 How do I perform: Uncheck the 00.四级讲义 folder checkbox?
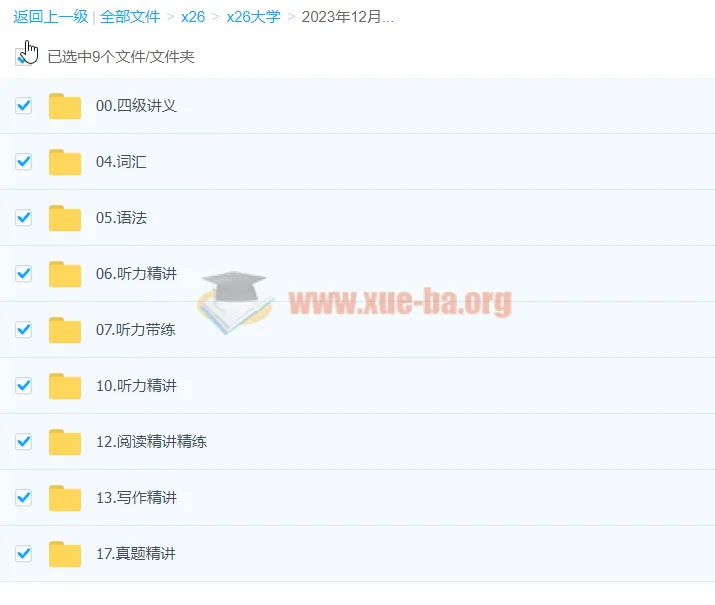point(23,106)
